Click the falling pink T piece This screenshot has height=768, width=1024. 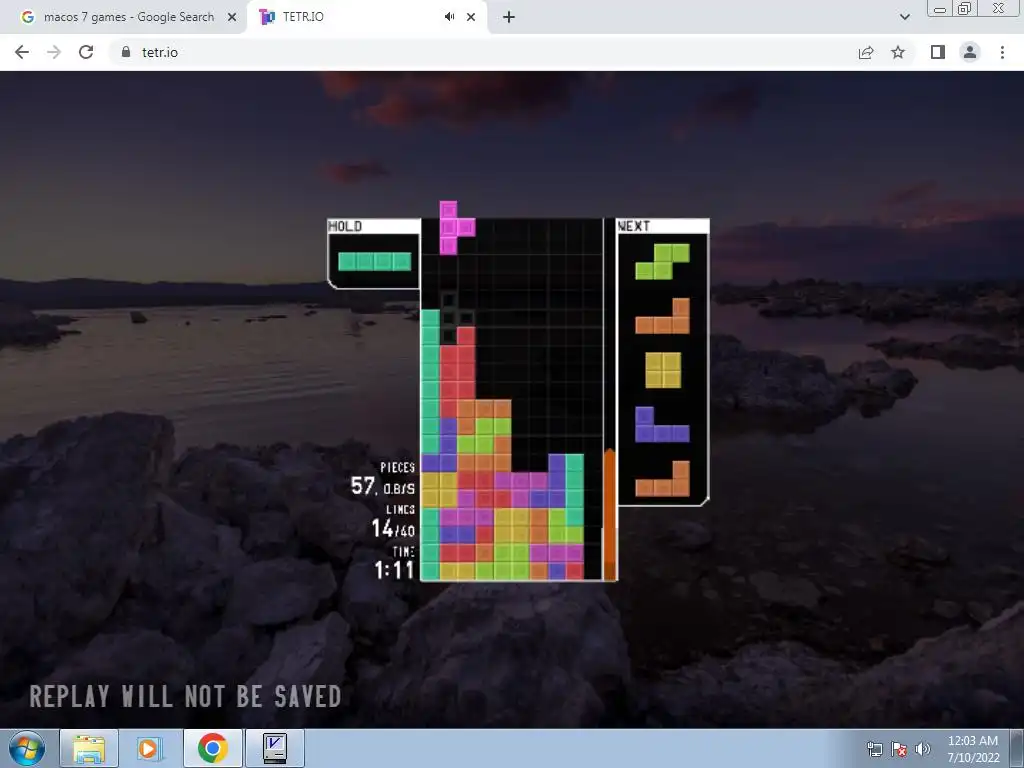pos(456,227)
